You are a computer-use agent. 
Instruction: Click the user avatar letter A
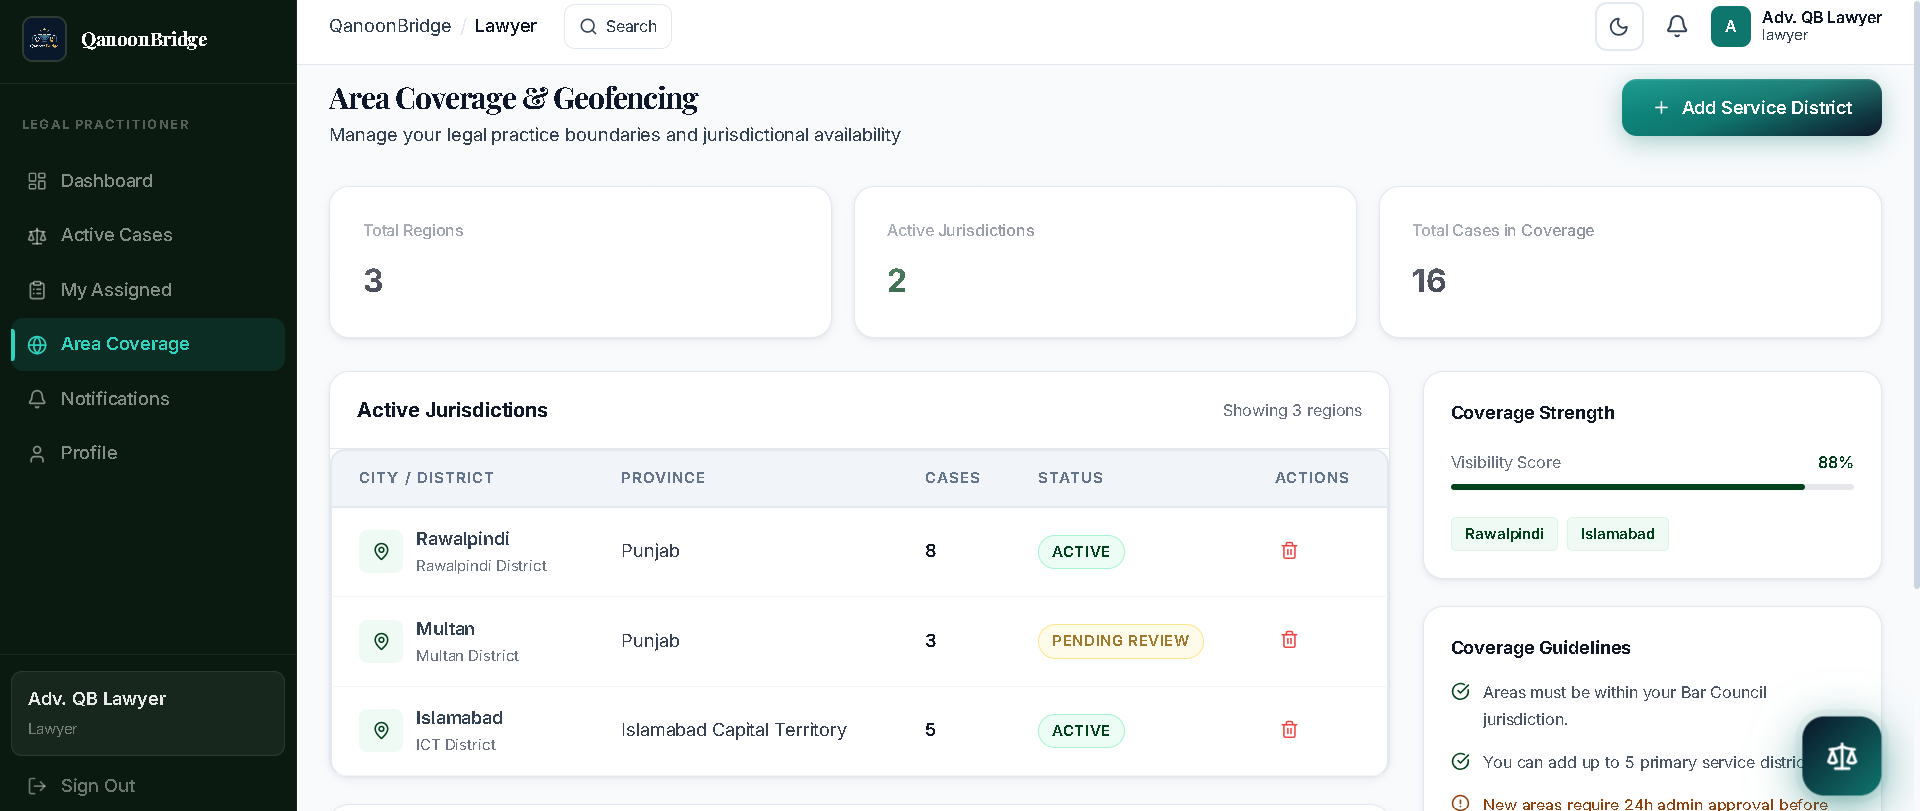1731,27
